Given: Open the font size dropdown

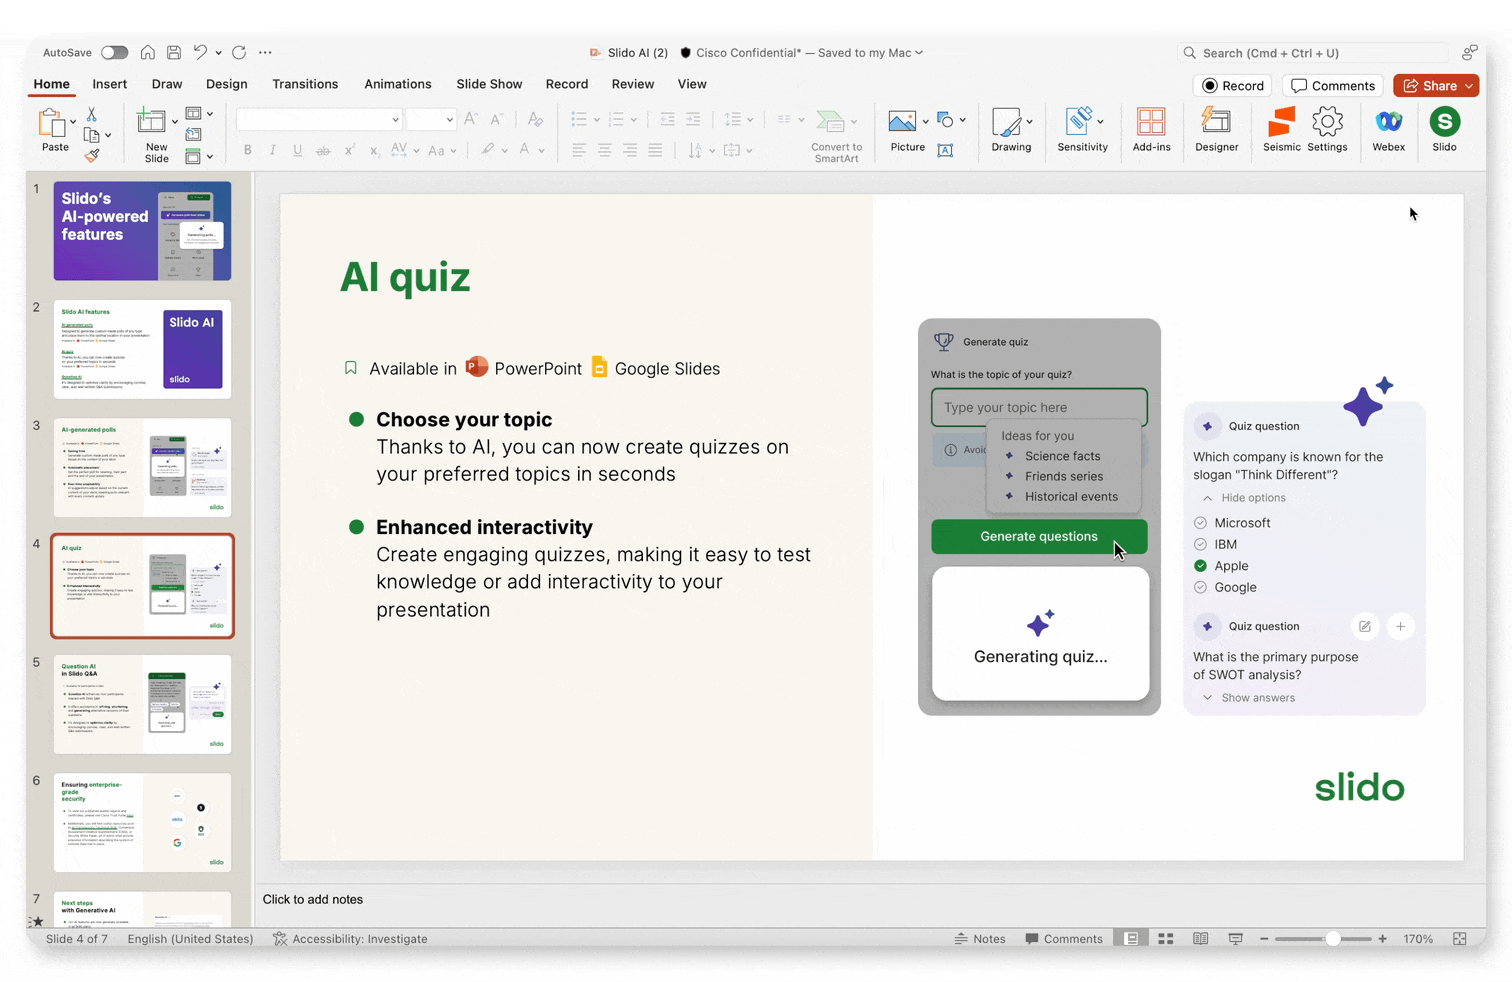Looking at the screenshot, I should [450, 120].
